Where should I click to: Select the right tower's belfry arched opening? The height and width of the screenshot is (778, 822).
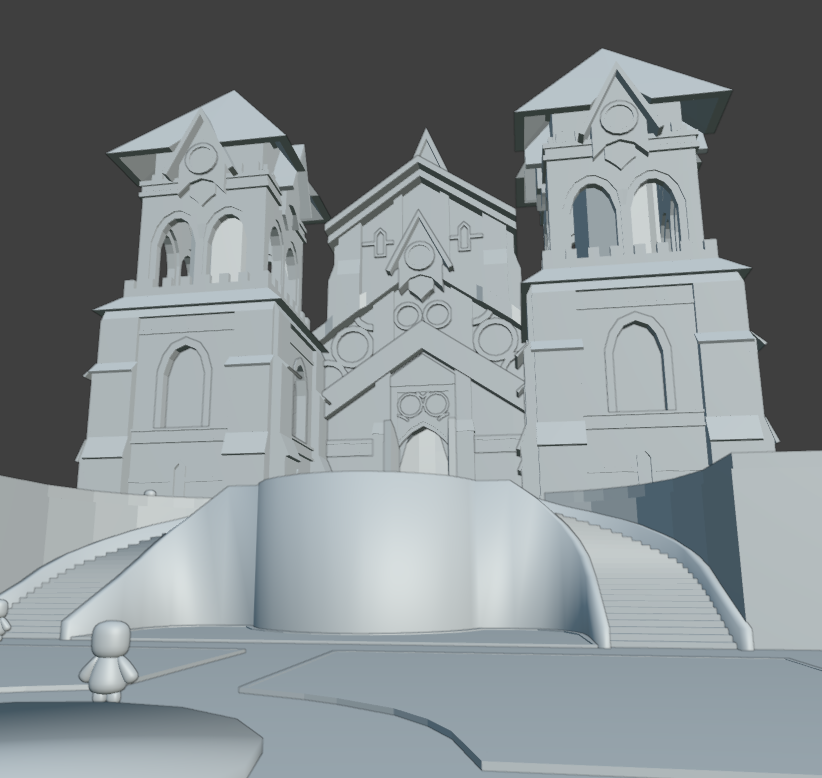tap(594, 219)
